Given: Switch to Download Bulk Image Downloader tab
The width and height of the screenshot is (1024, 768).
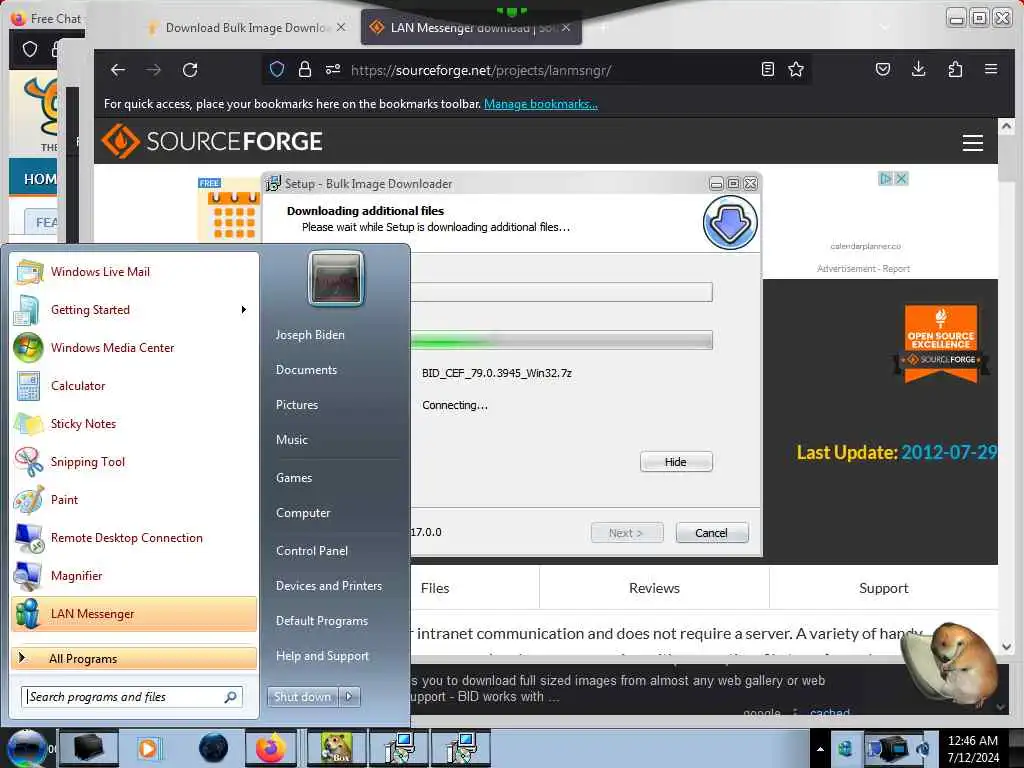Looking at the screenshot, I should click(x=246, y=27).
